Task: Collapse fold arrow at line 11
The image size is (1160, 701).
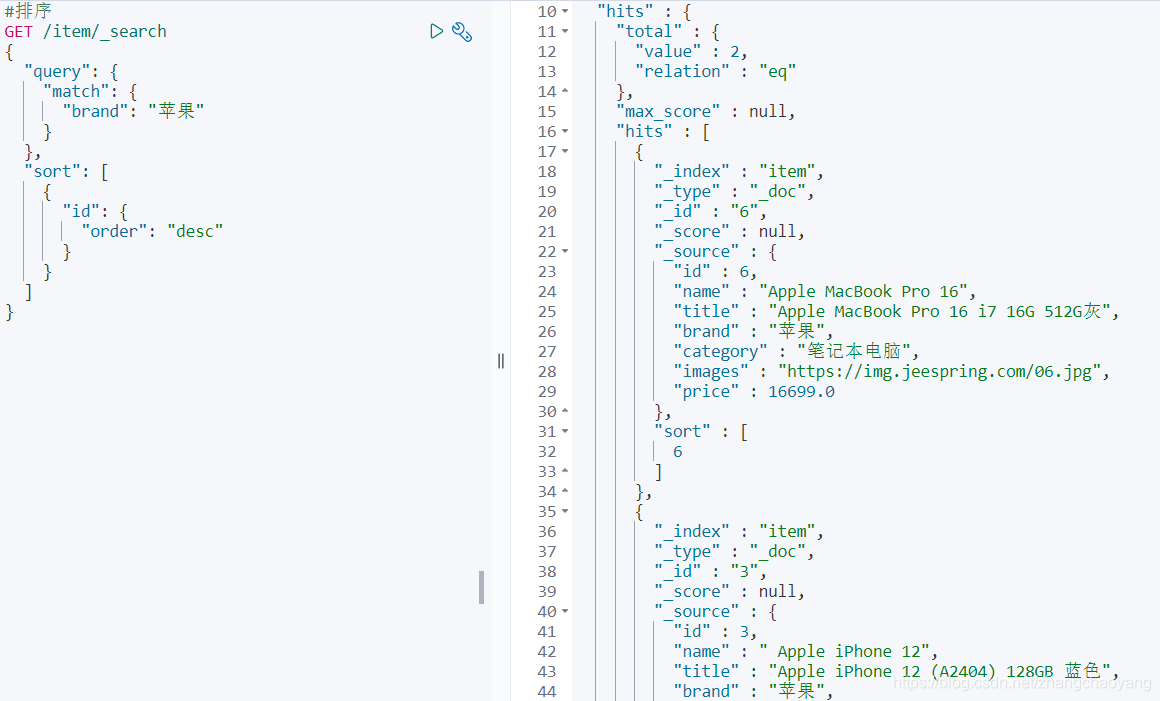Action: coord(565,31)
